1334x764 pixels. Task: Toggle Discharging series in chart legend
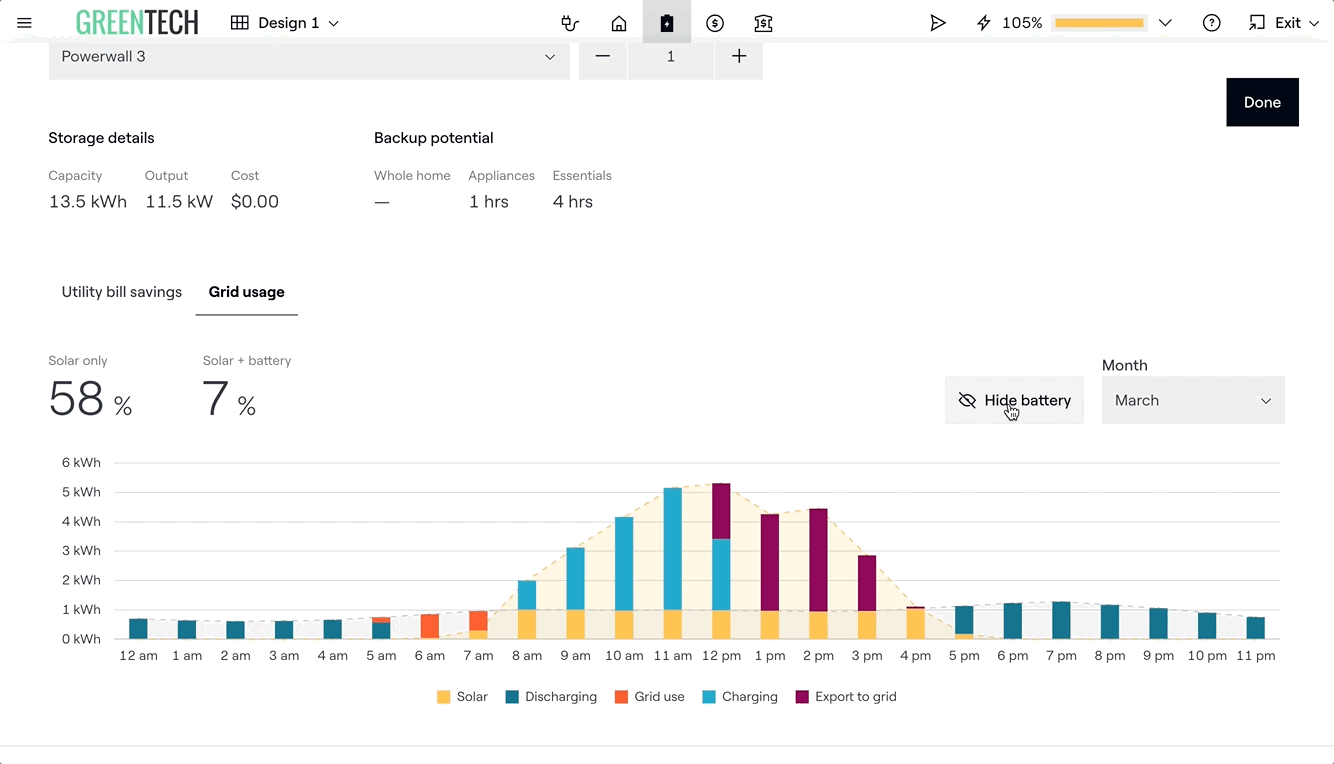point(549,697)
